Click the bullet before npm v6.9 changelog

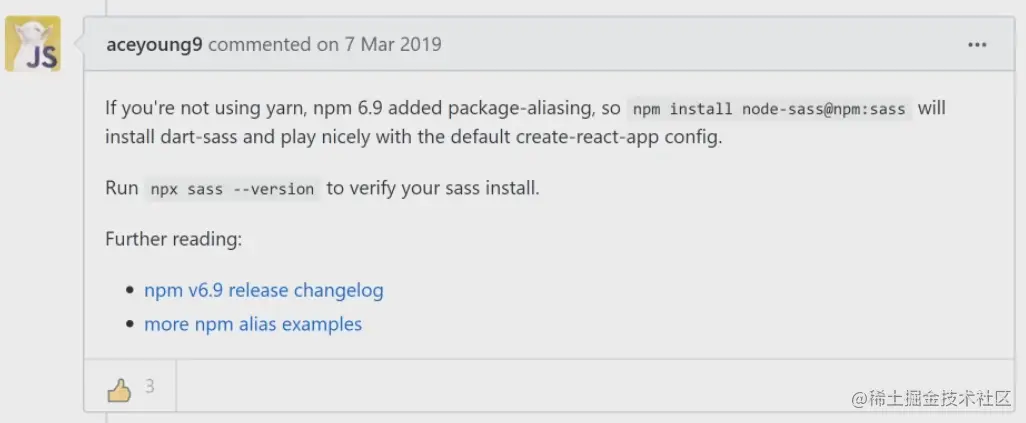tap(130, 291)
